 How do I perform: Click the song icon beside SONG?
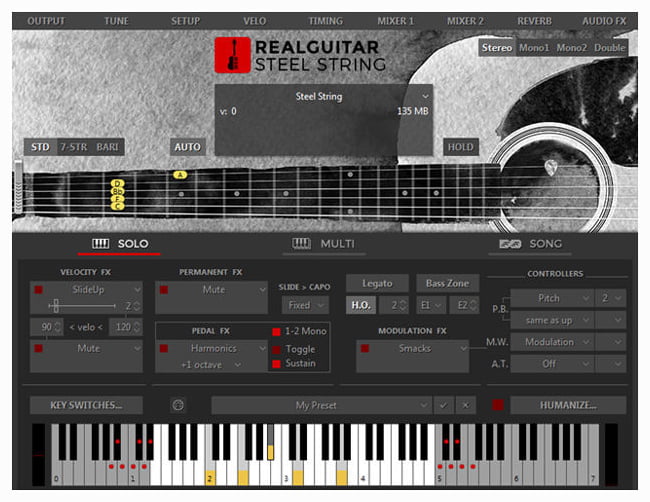510,244
